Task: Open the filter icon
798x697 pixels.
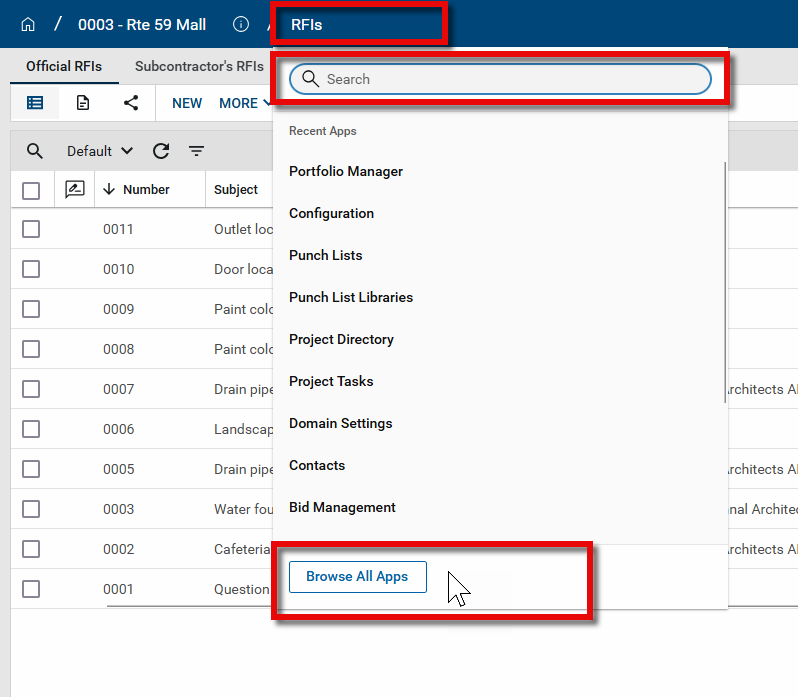Action: point(197,151)
